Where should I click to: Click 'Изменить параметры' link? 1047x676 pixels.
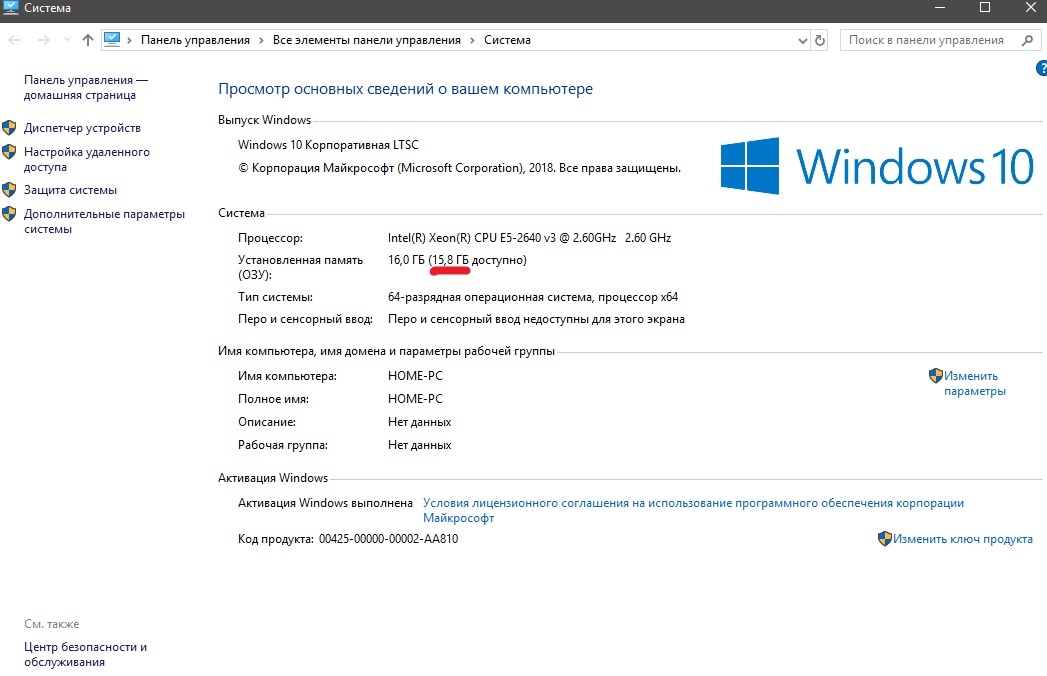tap(974, 383)
